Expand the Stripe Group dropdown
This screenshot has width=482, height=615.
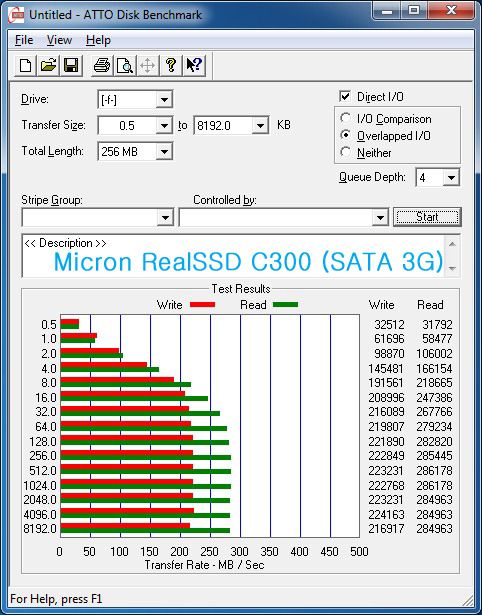[x=165, y=217]
